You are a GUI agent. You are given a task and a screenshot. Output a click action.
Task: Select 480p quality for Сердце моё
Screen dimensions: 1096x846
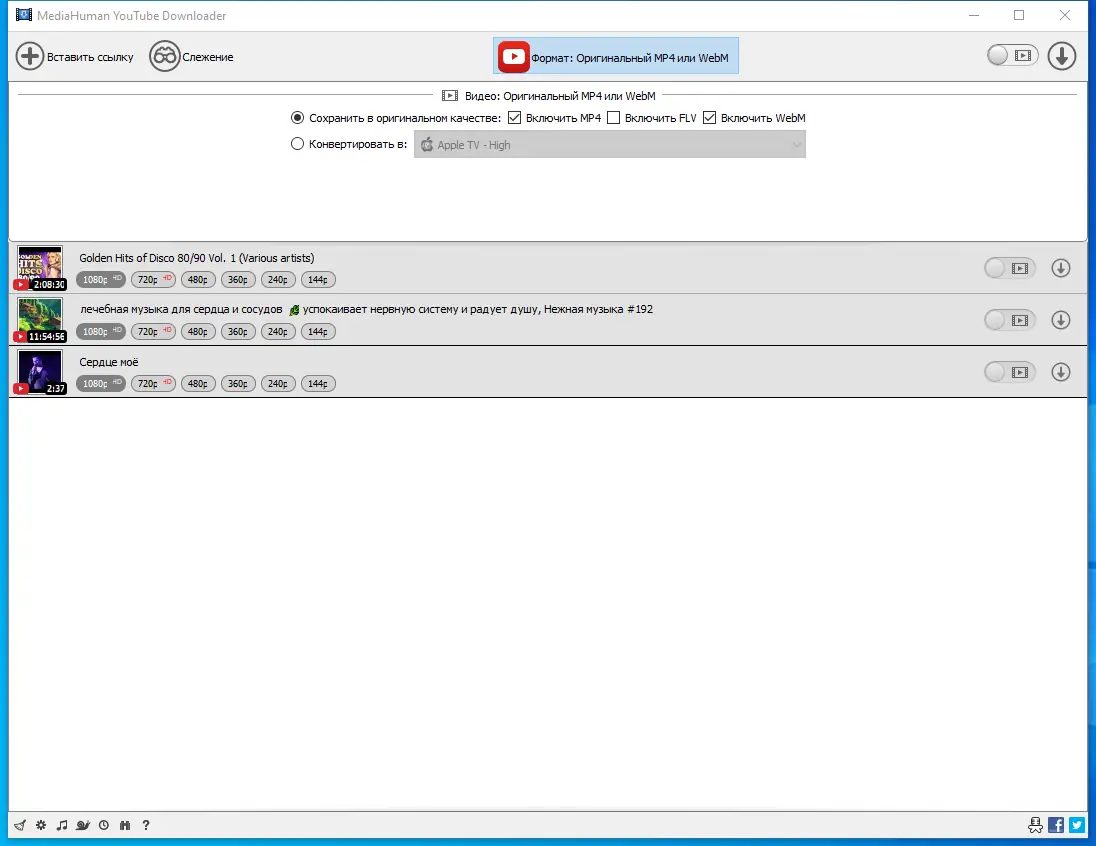pyautogui.click(x=198, y=384)
